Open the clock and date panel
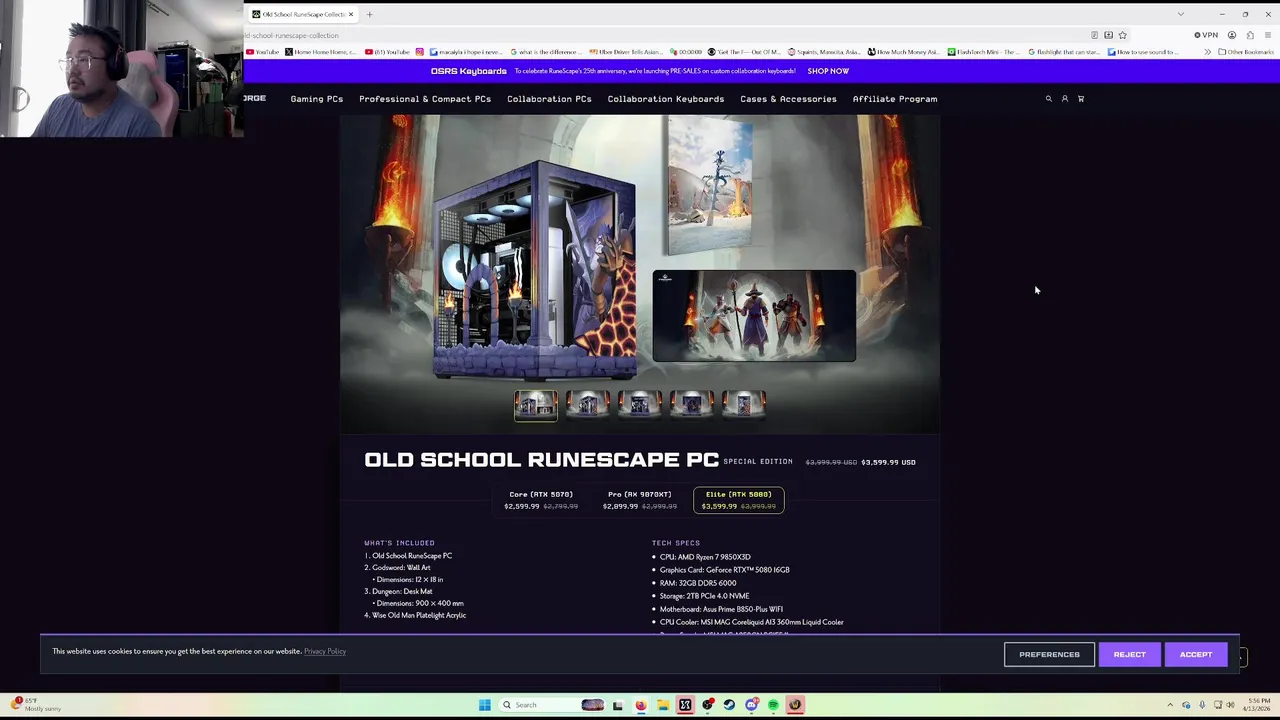This screenshot has height=720, width=1280. click(1255, 704)
